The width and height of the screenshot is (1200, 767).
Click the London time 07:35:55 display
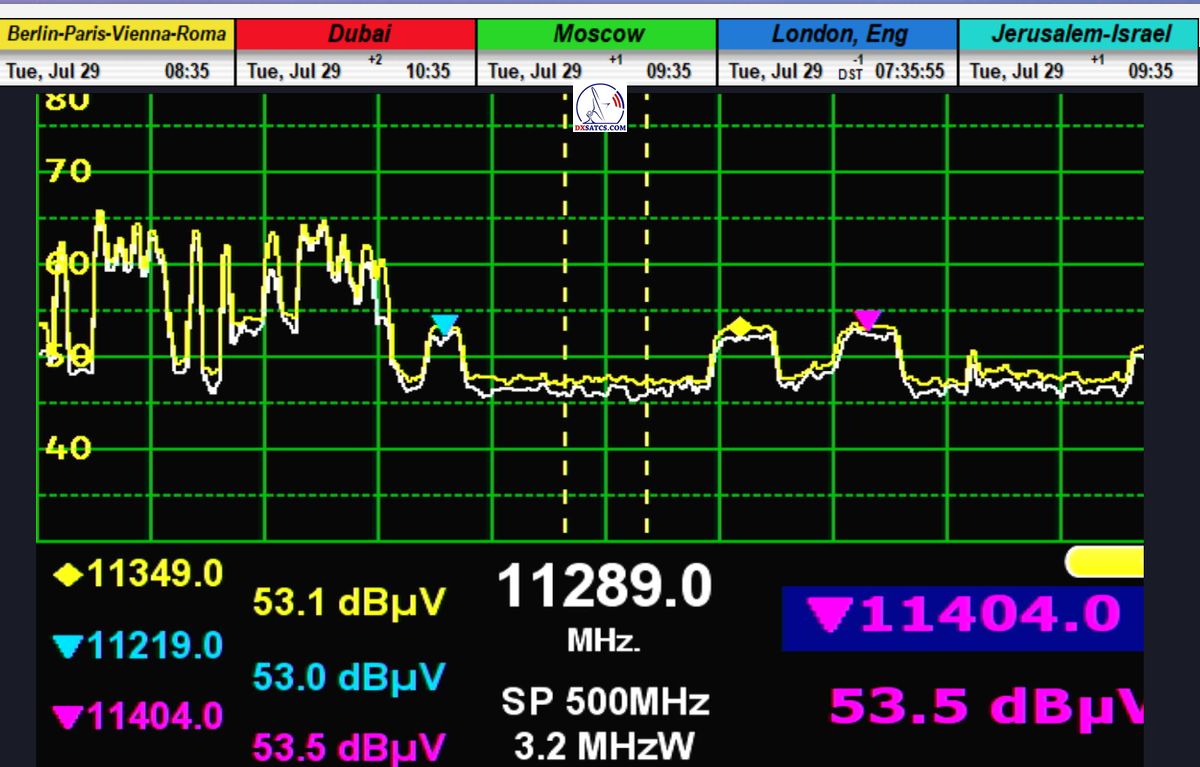(908, 71)
